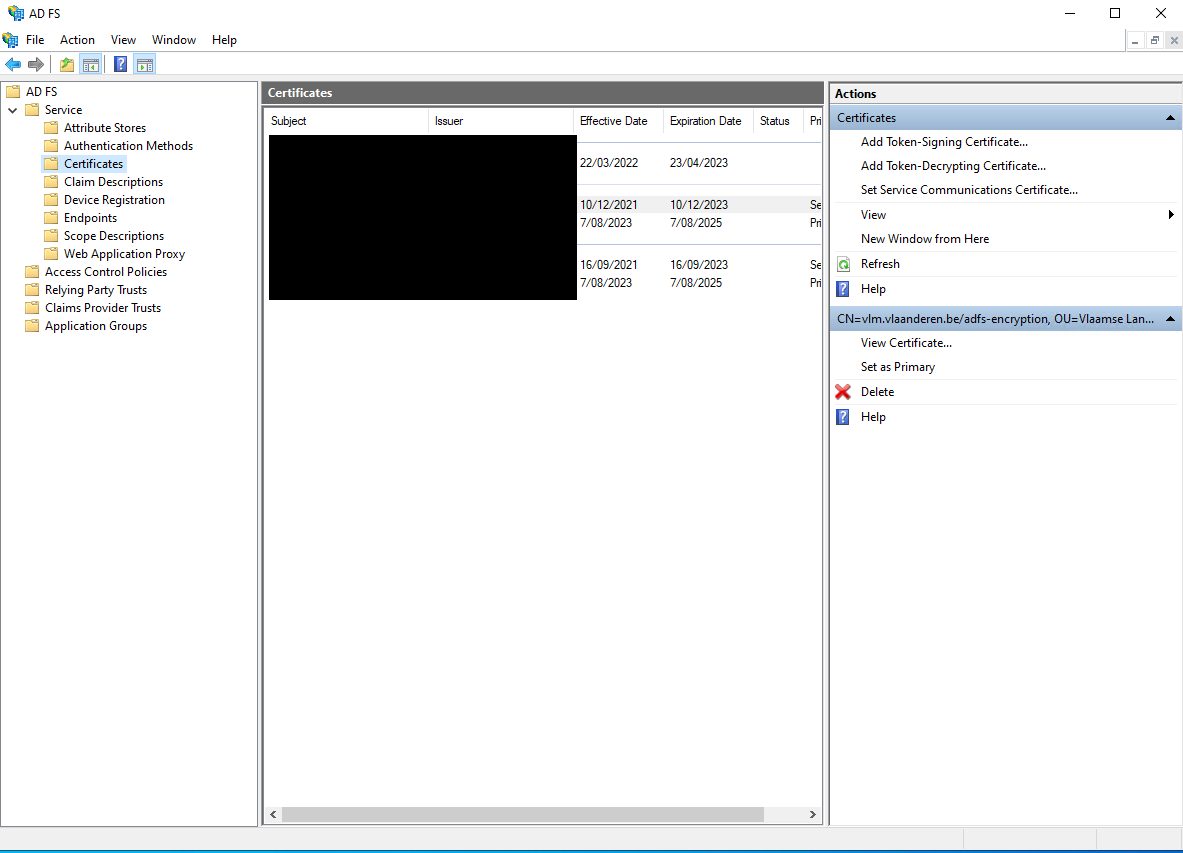Sort by the Issuer column header
The image size is (1183, 853).
(x=501, y=121)
